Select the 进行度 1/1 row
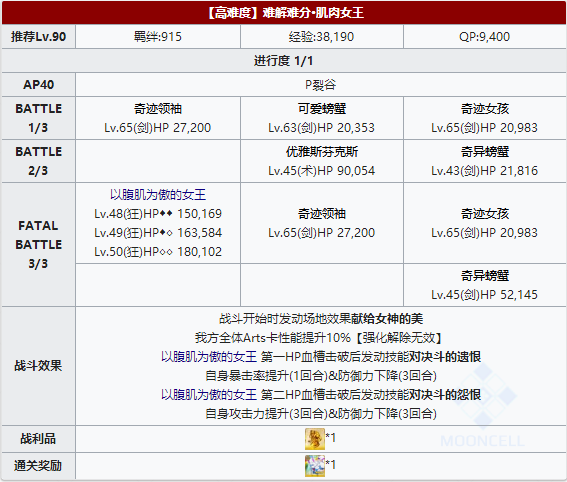The image size is (567, 482). pos(284,60)
